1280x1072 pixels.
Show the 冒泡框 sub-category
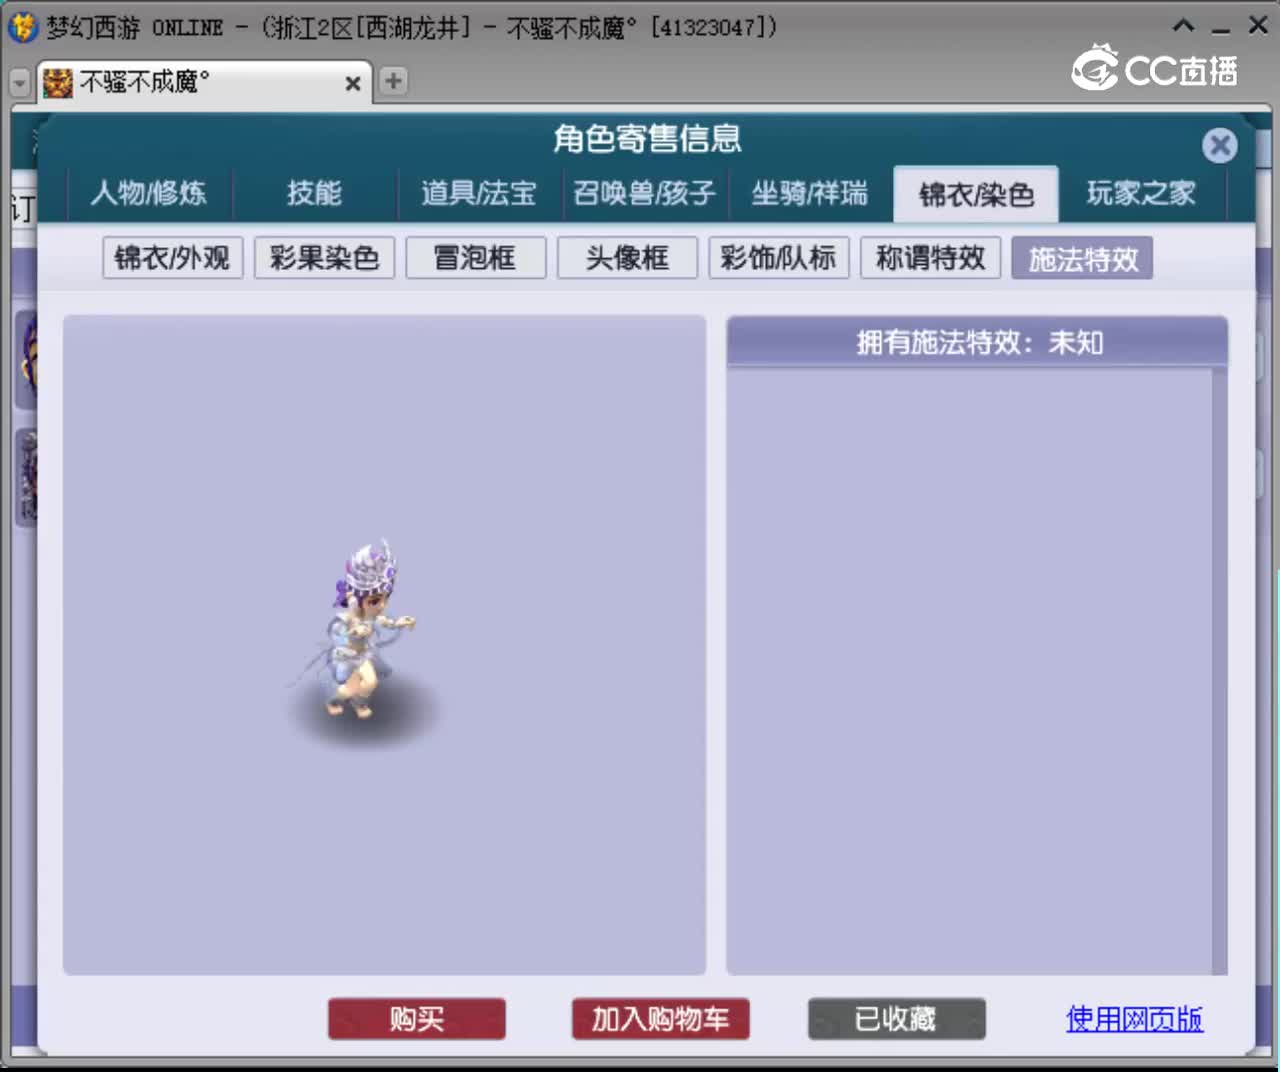coord(476,258)
